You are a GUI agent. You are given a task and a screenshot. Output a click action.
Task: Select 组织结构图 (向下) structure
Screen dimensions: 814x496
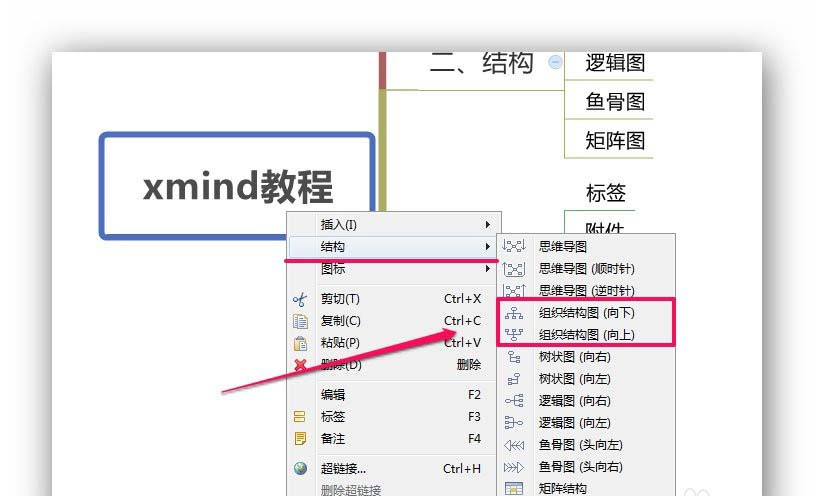[x=587, y=313]
